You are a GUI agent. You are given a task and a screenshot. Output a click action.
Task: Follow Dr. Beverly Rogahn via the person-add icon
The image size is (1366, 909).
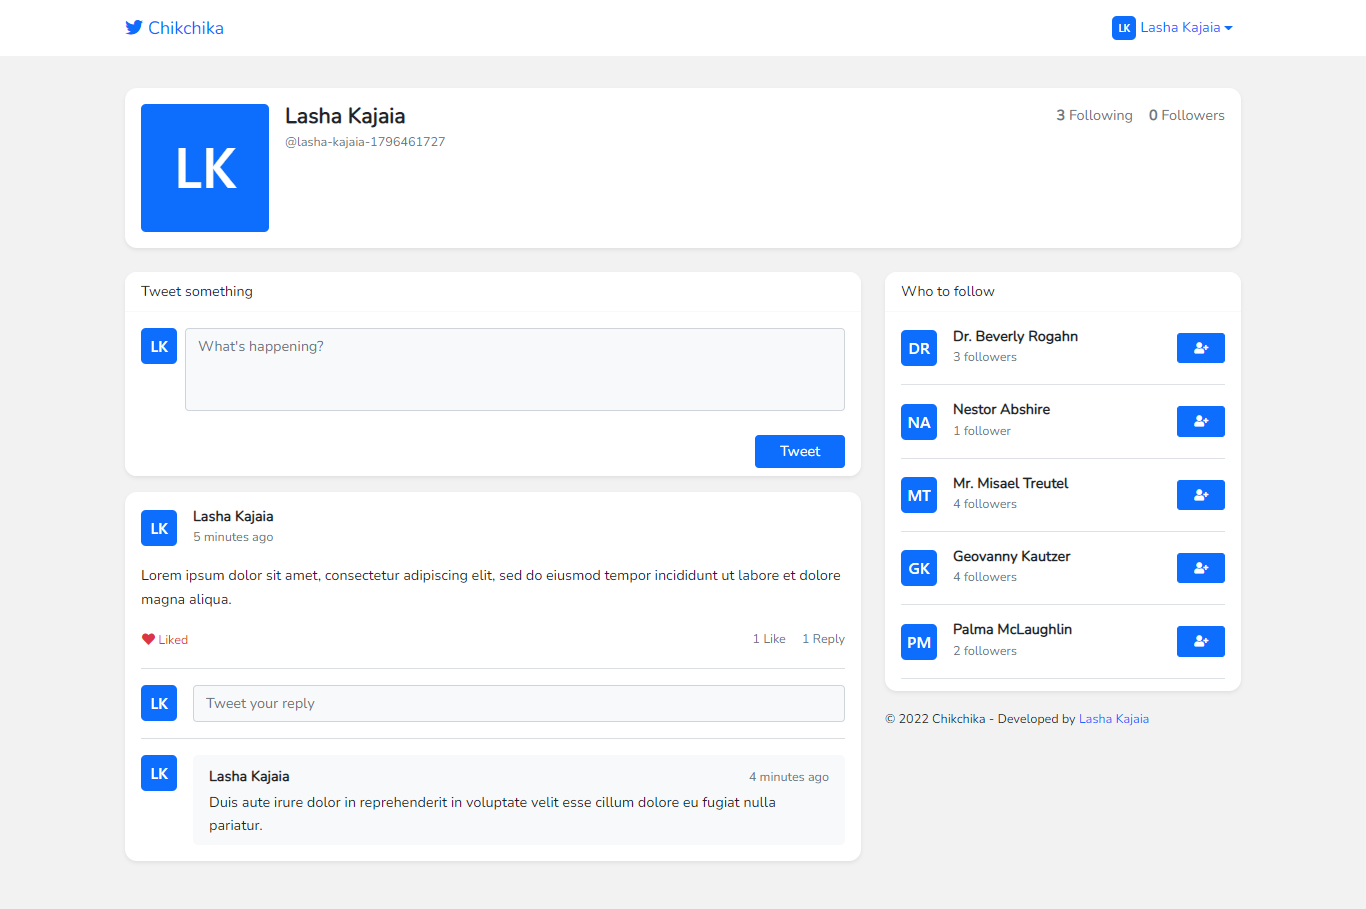pyautogui.click(x=1200, y=347)
